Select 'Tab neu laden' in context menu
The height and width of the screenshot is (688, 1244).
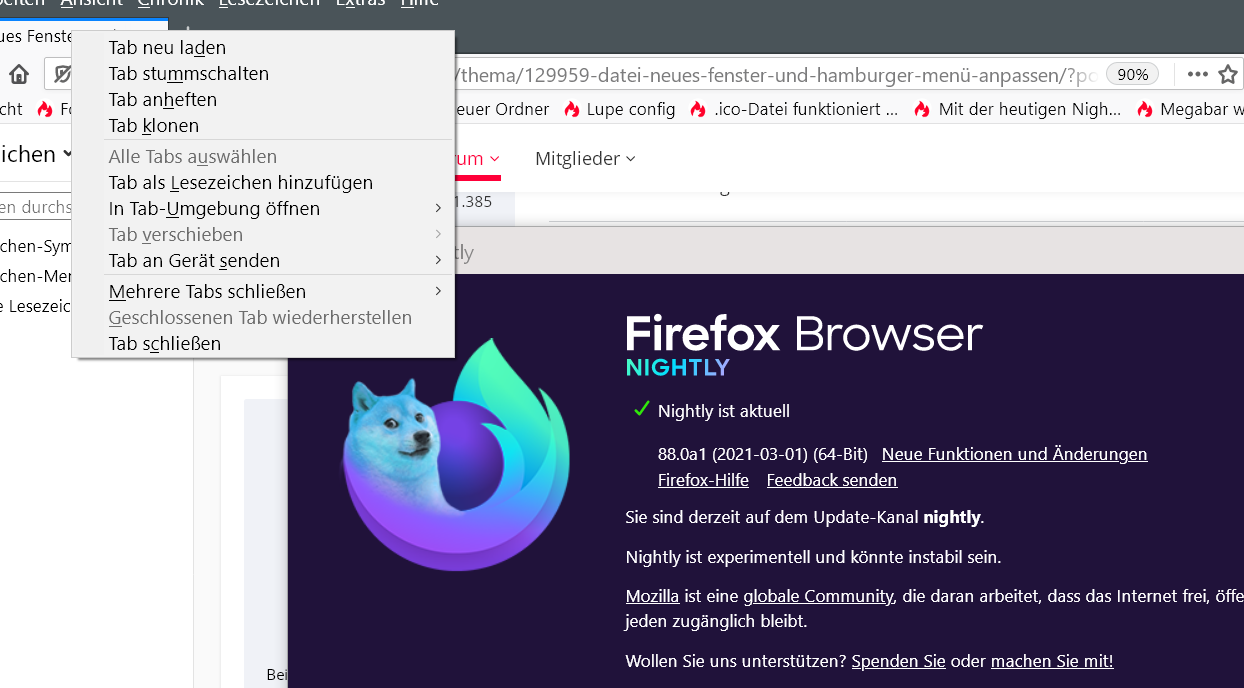(263, 47)
